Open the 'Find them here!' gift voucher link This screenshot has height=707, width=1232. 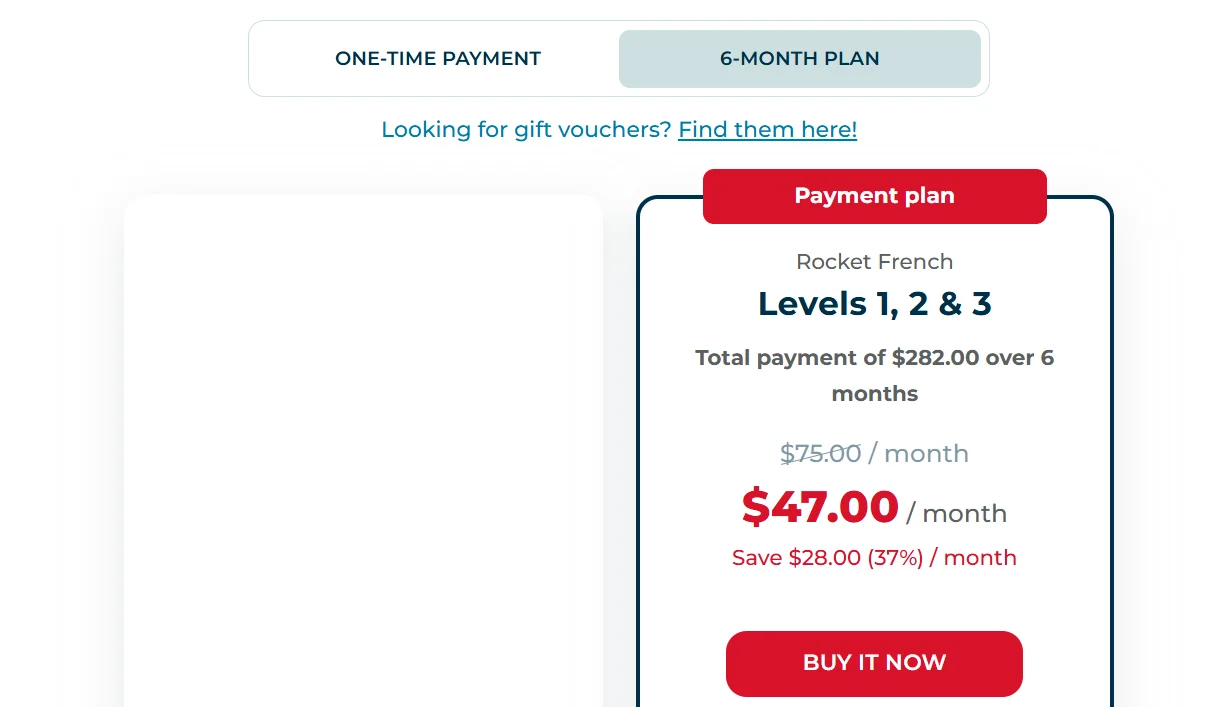(x=767, y=130)
